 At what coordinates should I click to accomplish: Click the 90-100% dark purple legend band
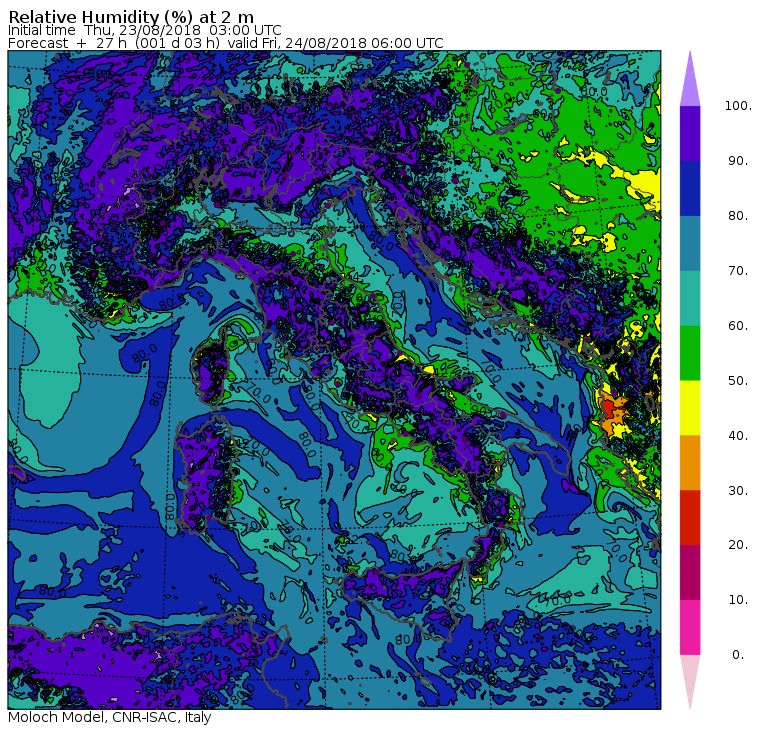tap(690, 133)
